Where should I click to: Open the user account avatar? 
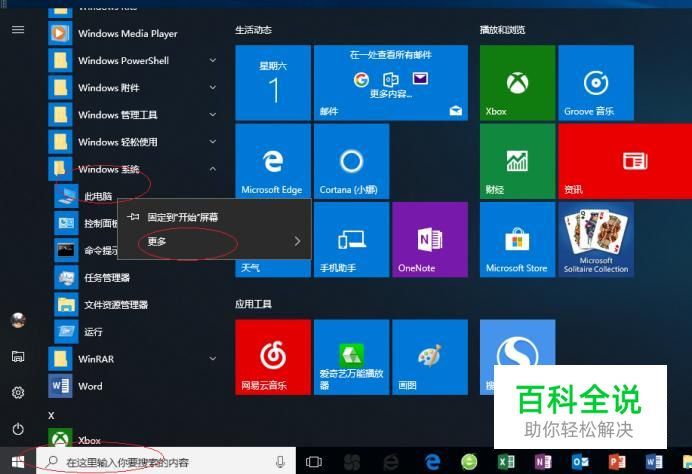[18, 320]
